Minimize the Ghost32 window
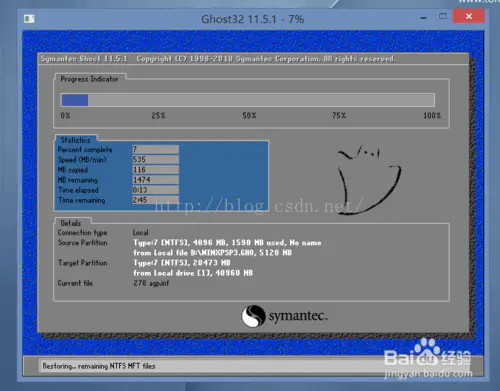Screen dimensions: 500x391 (x=424, y=17)
